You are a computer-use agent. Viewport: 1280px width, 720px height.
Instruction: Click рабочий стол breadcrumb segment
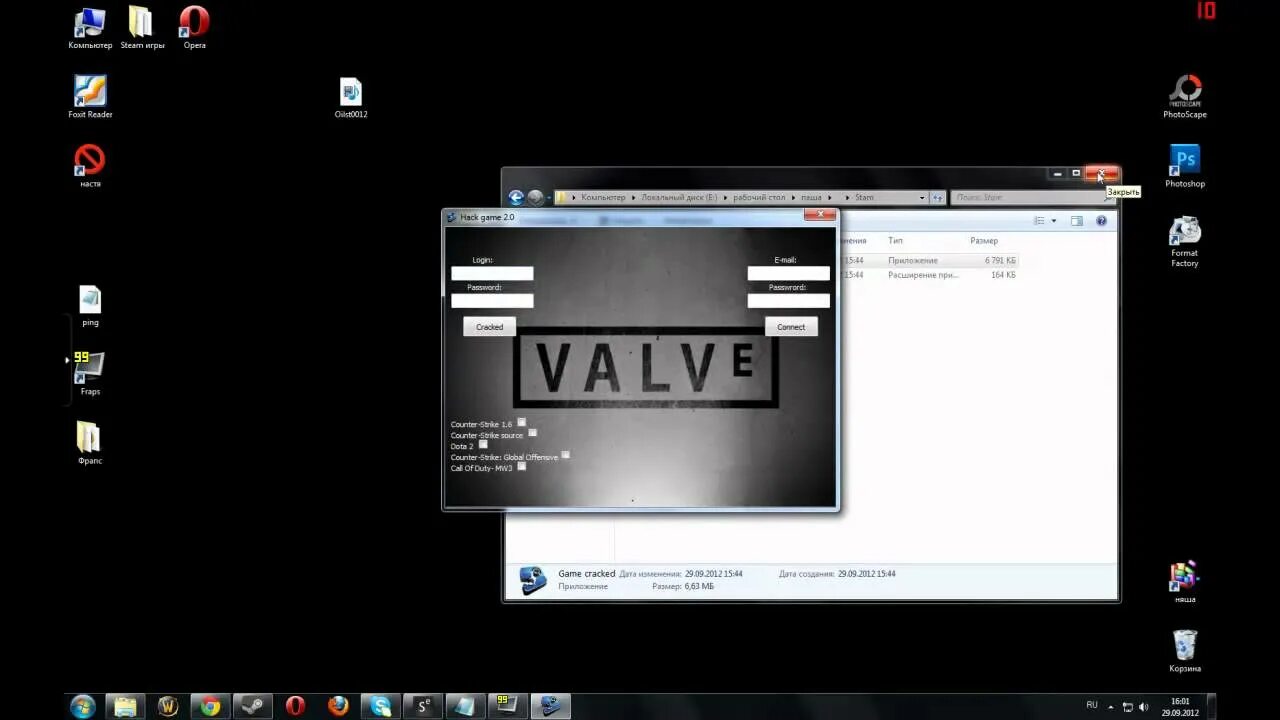(760, 198)
